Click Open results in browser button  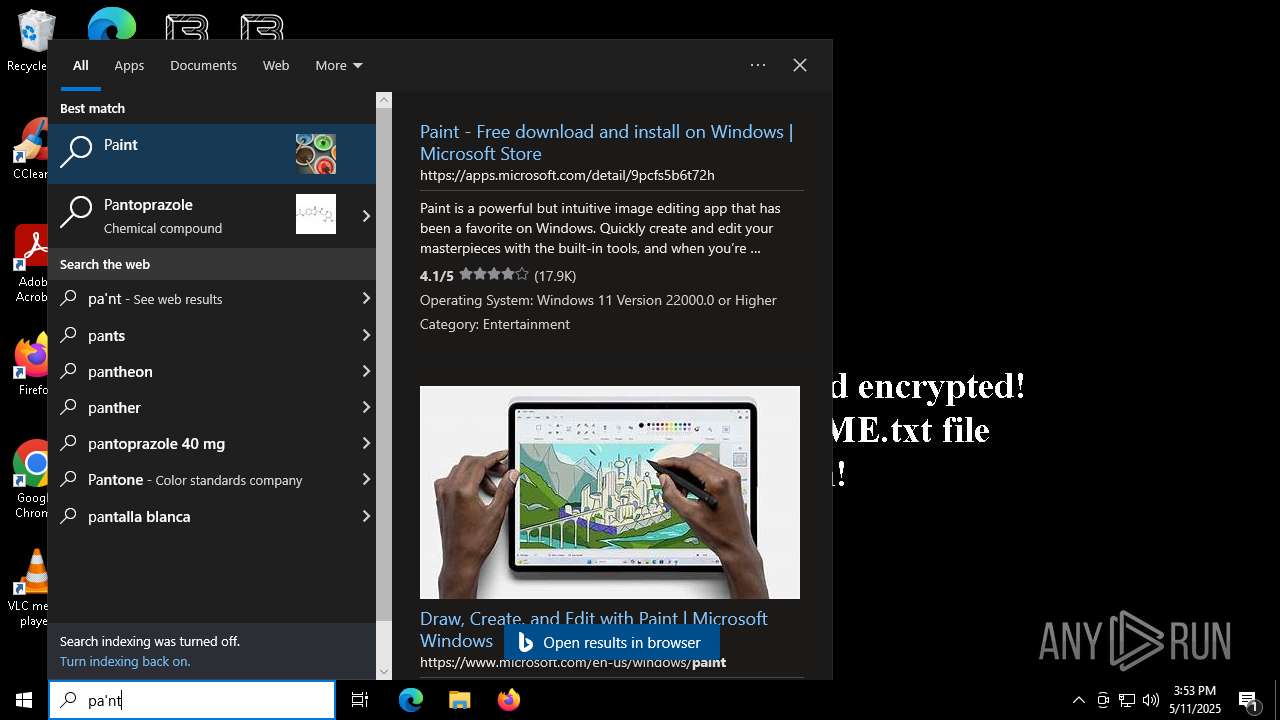pyautogui.click(x=611, y=642)
